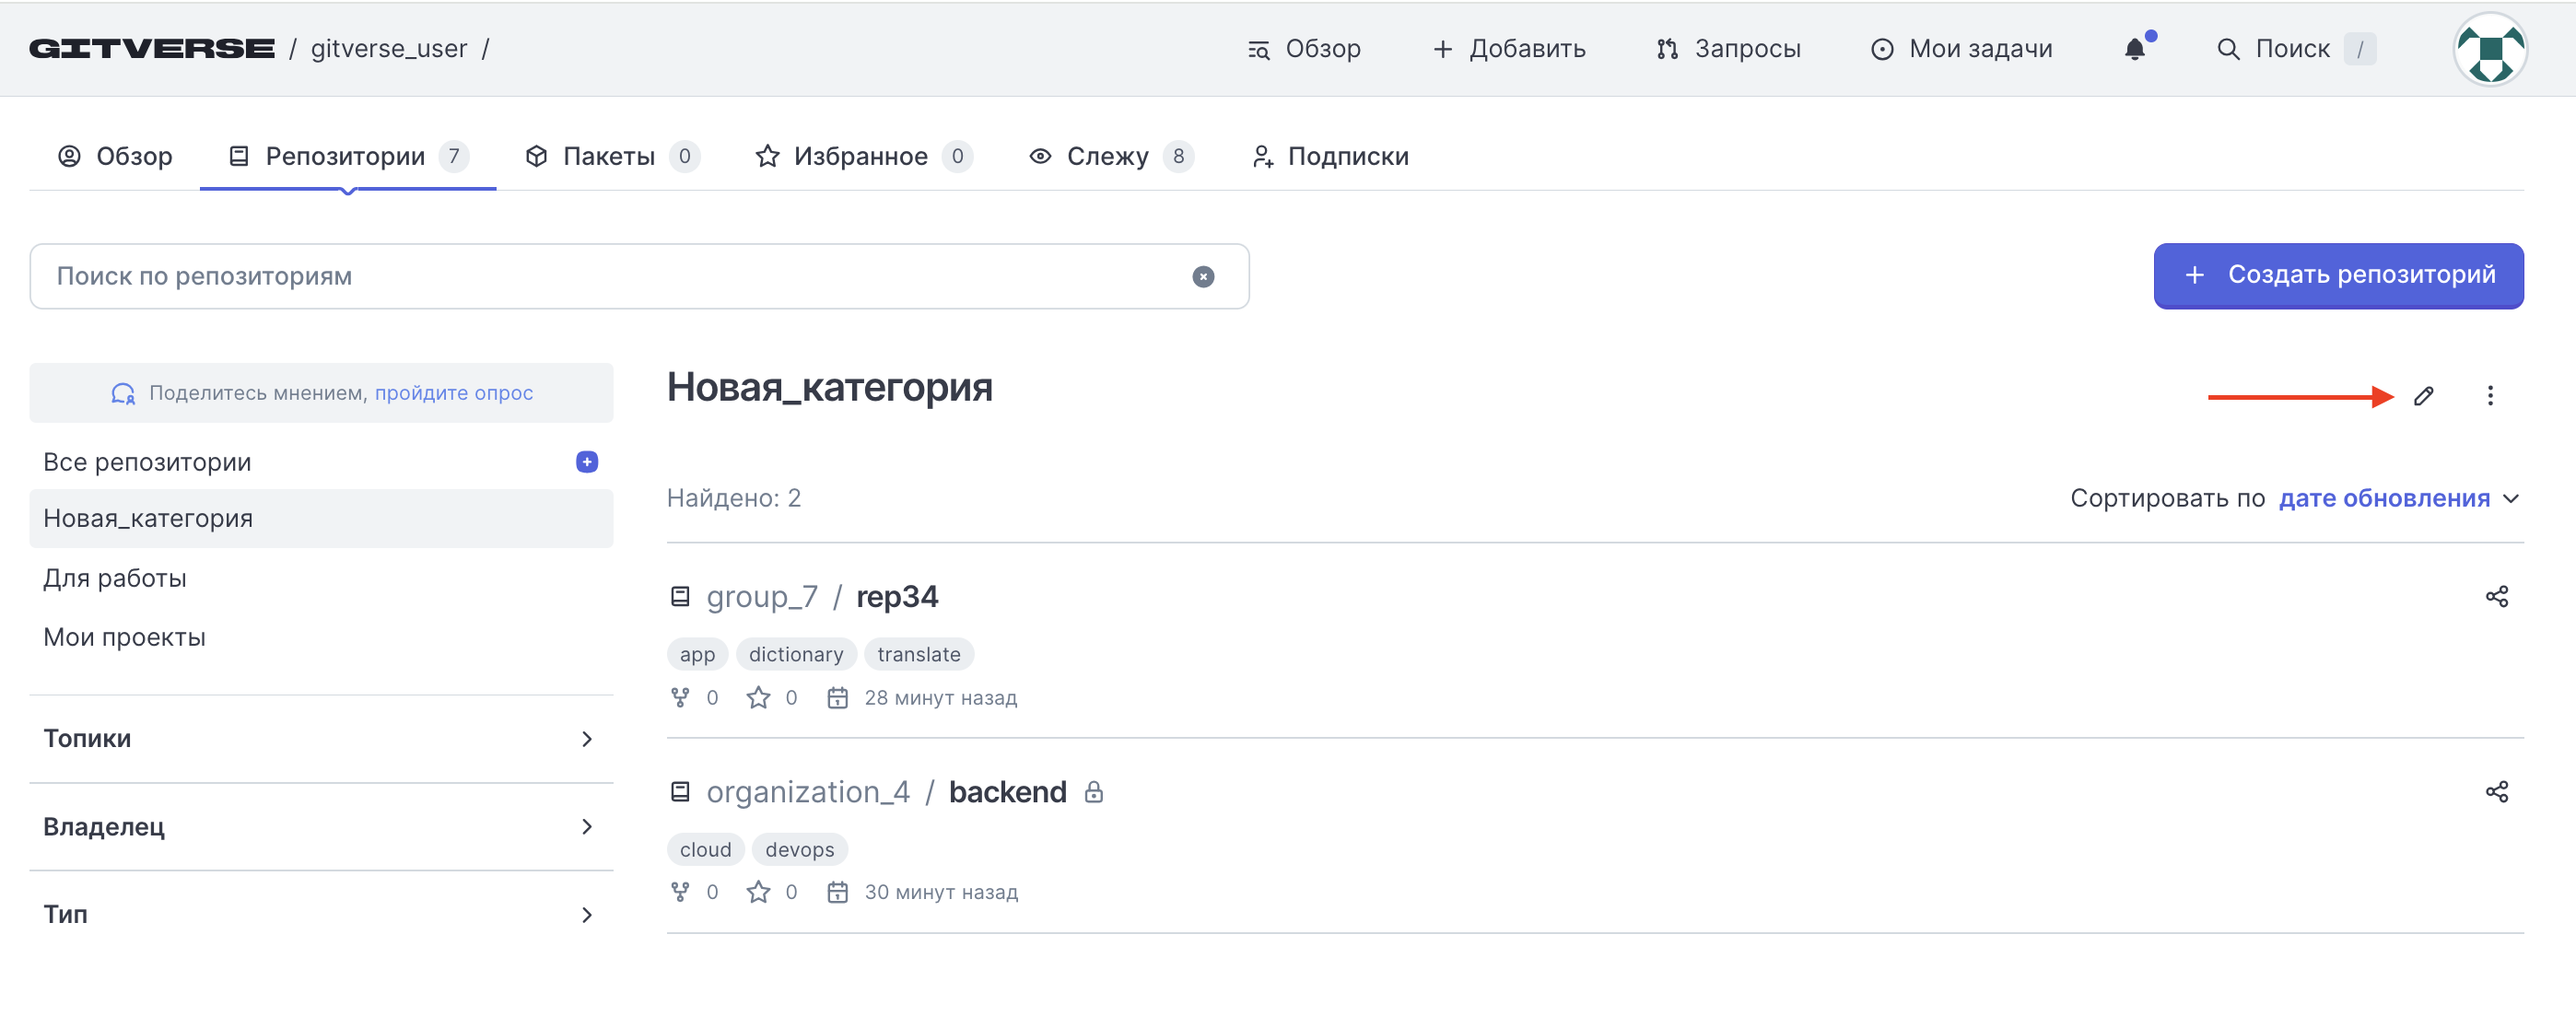Click the cloud topic tag
The image size is (2576, 1028).
705,849
